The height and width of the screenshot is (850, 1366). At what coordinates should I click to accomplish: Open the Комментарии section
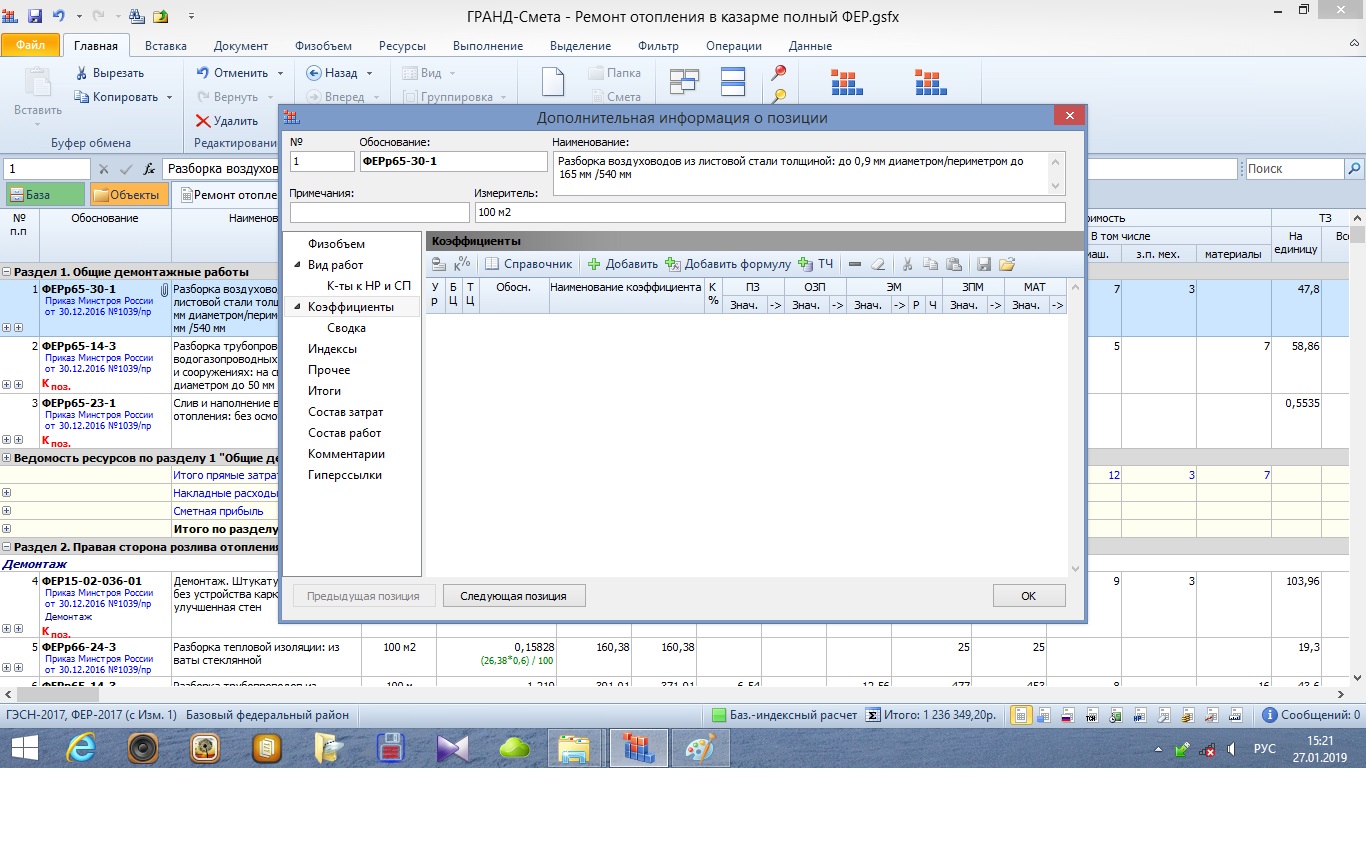coord(346,454)
